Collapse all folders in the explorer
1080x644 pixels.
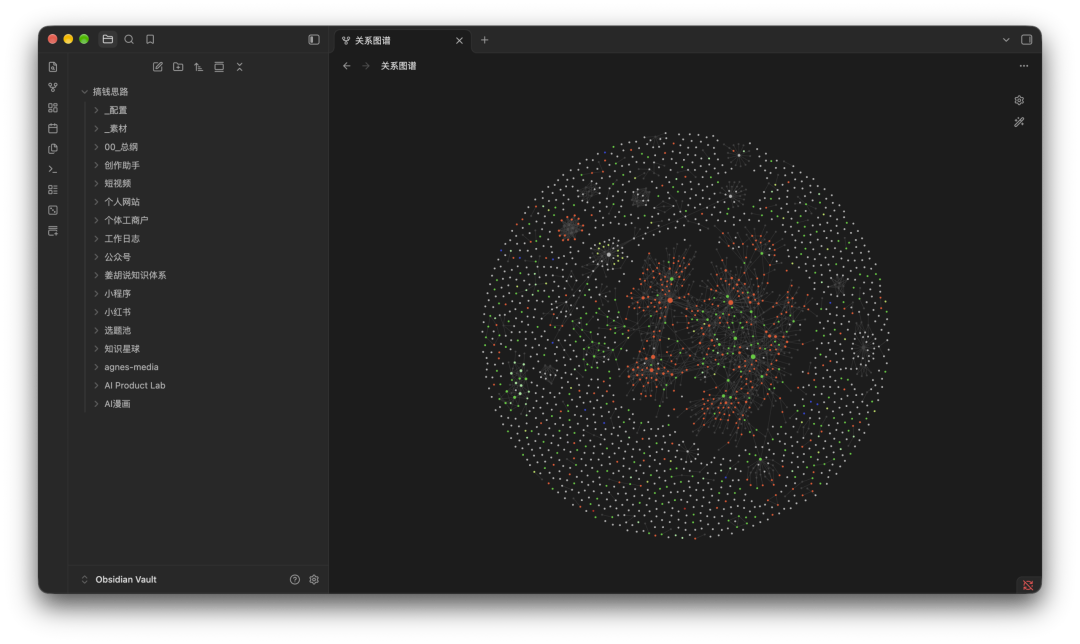tap(240, 67)
